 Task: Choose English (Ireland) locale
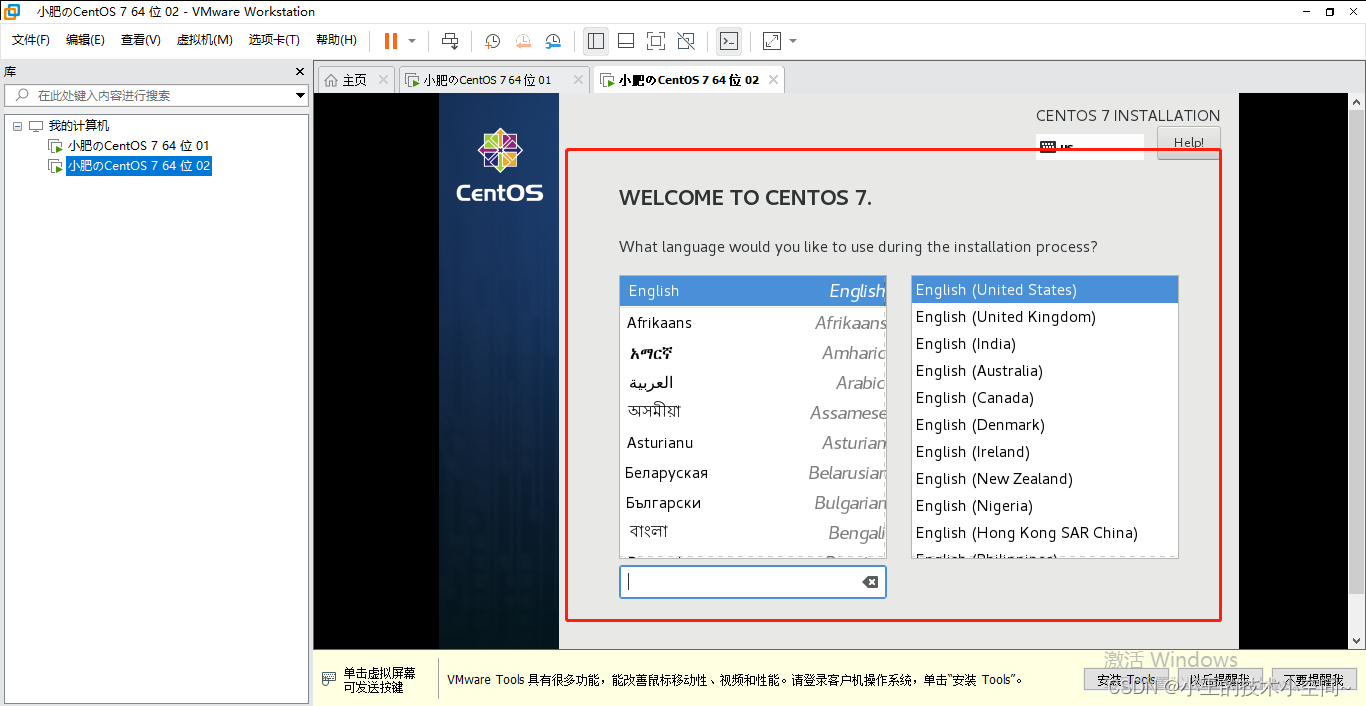[1045, 452]
